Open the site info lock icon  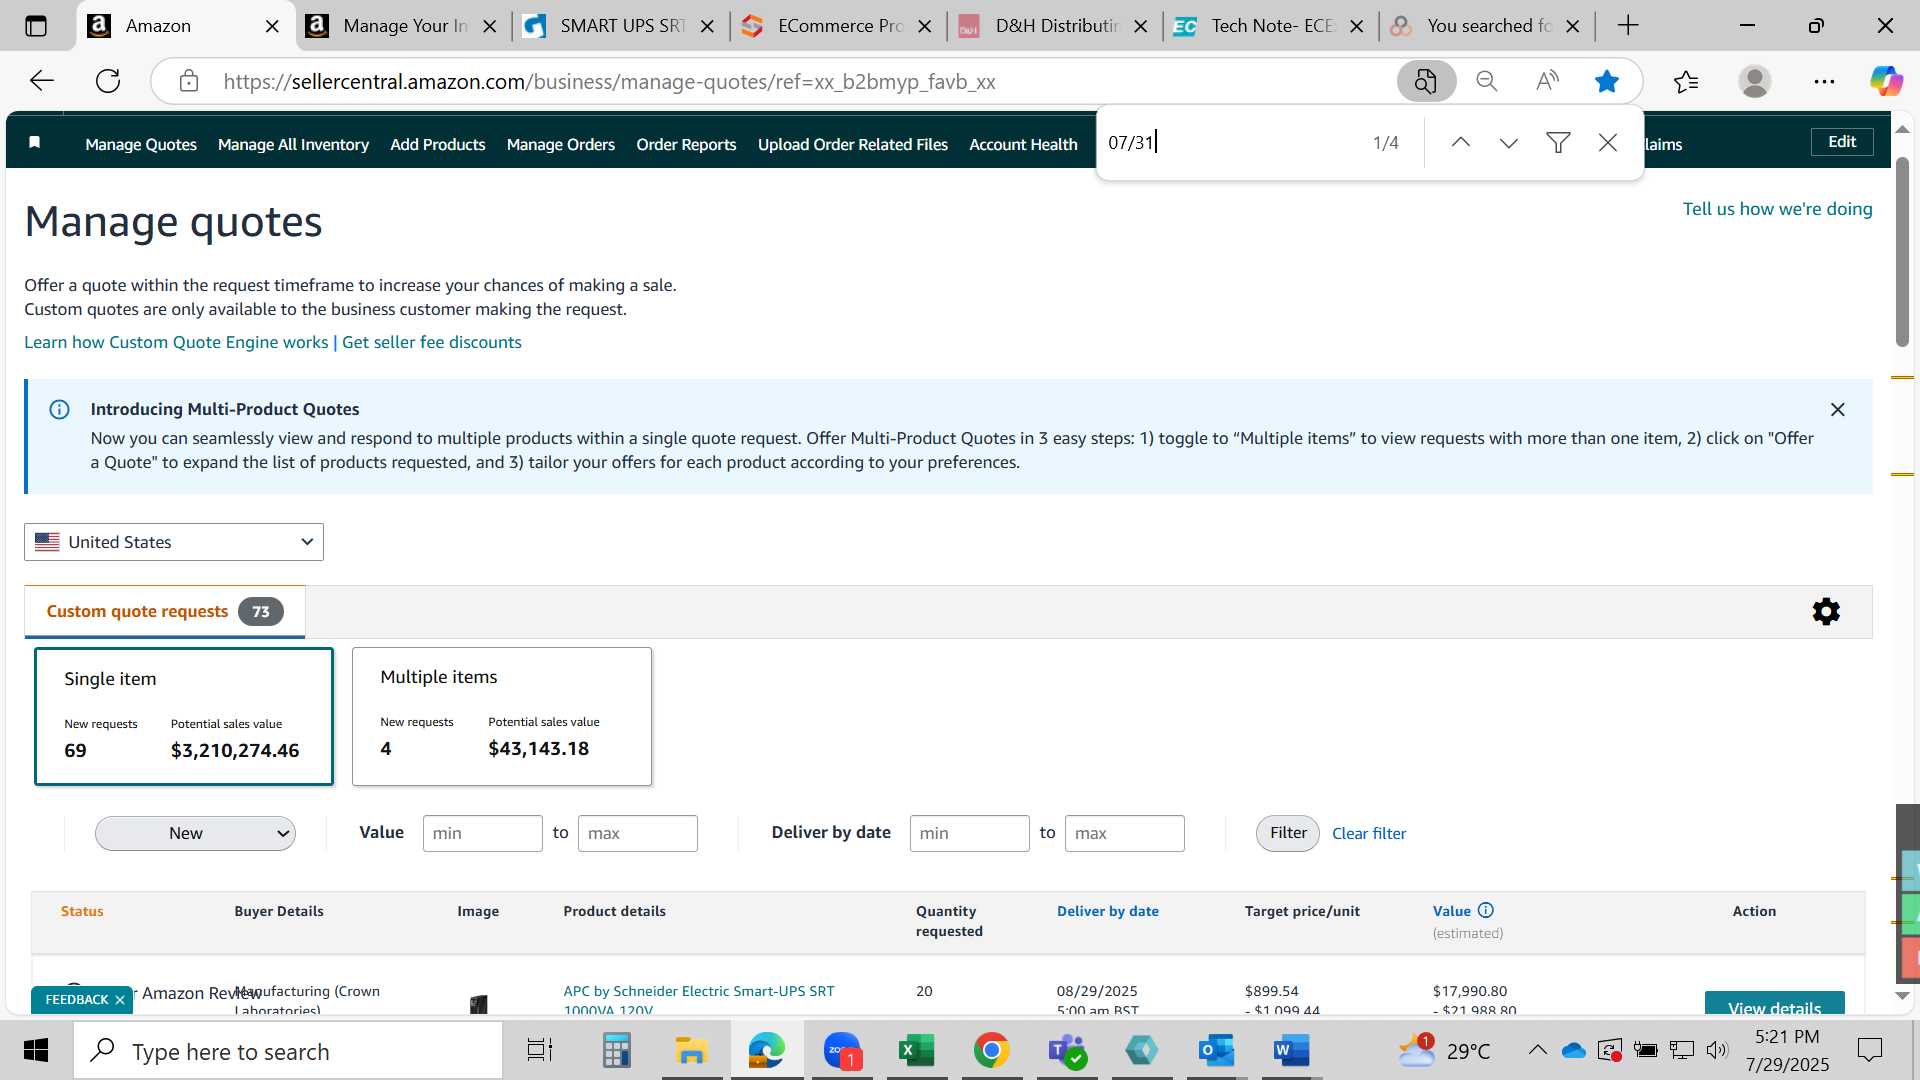[189, 81]
